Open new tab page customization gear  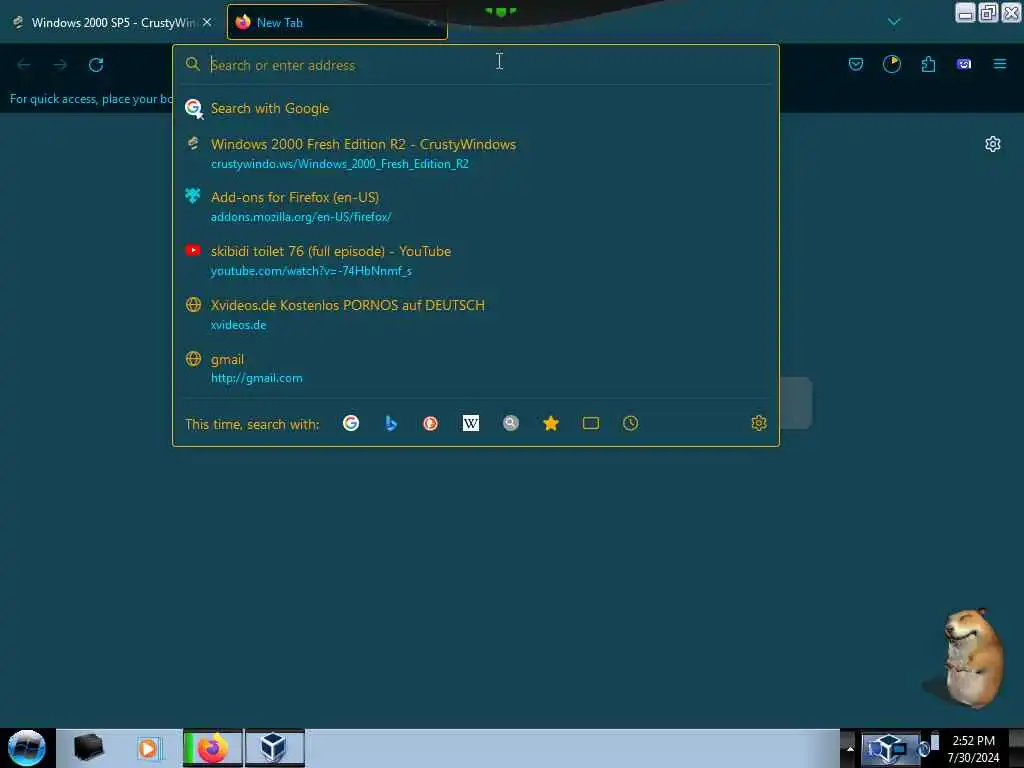(993, 144)
